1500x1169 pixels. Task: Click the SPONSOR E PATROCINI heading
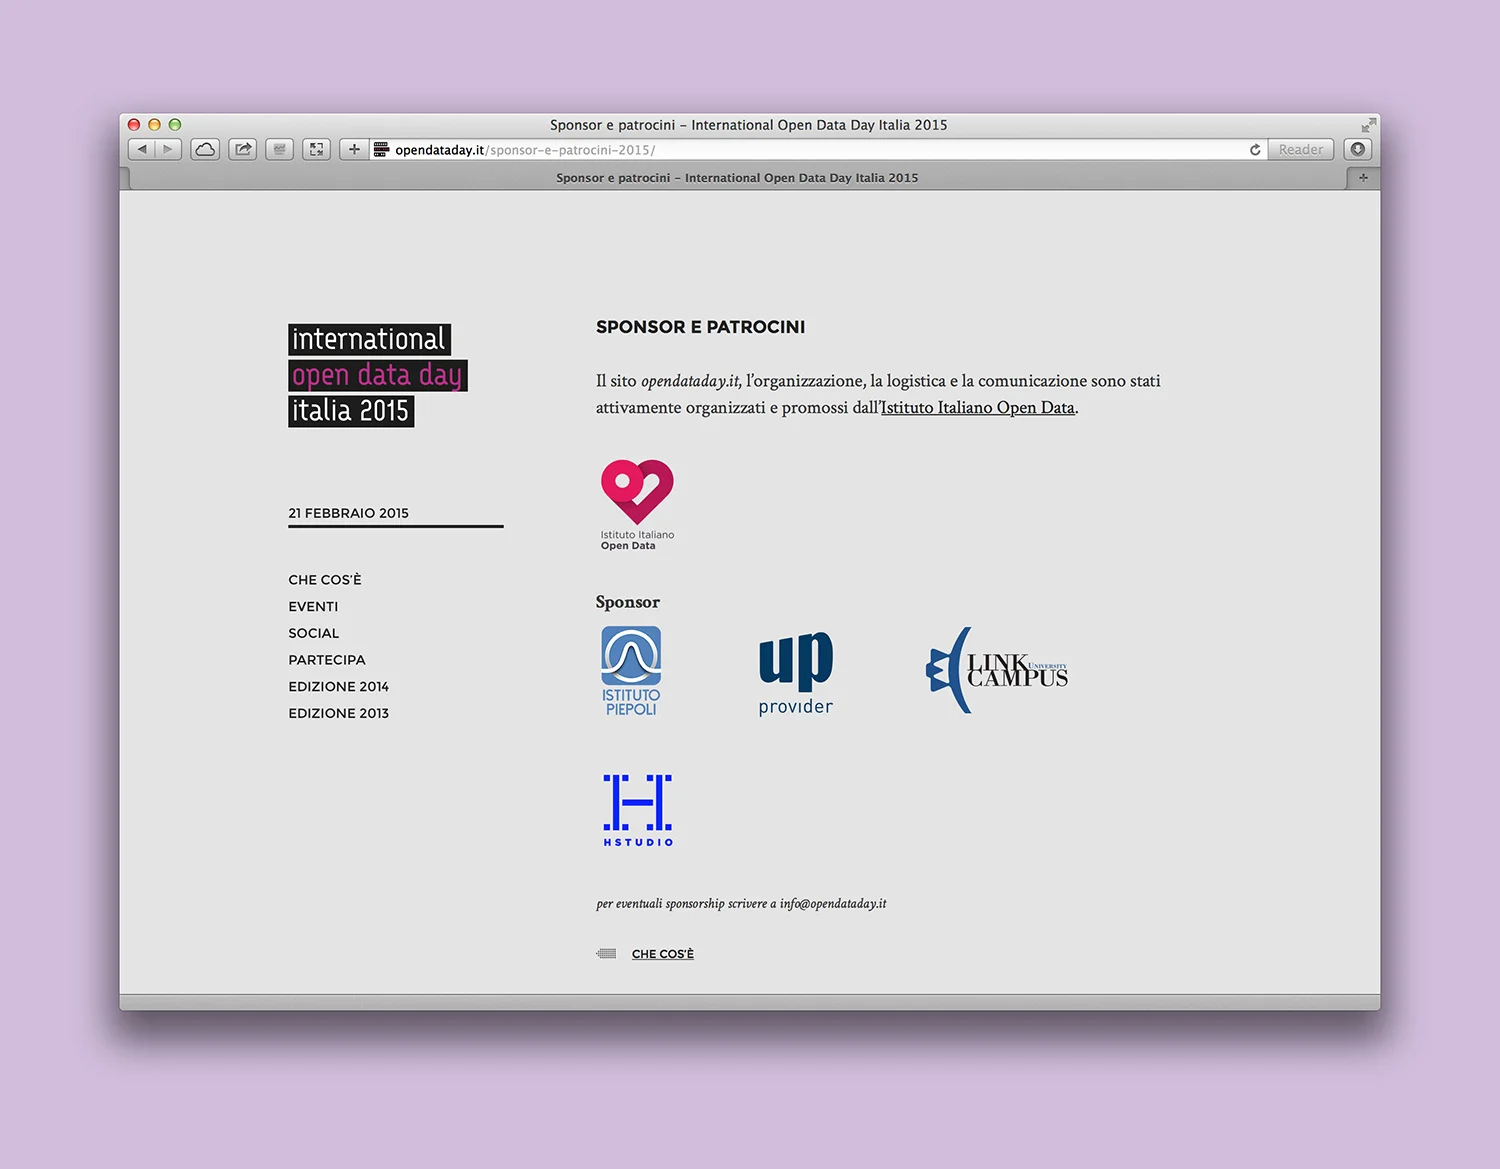[x=700, y=327]
